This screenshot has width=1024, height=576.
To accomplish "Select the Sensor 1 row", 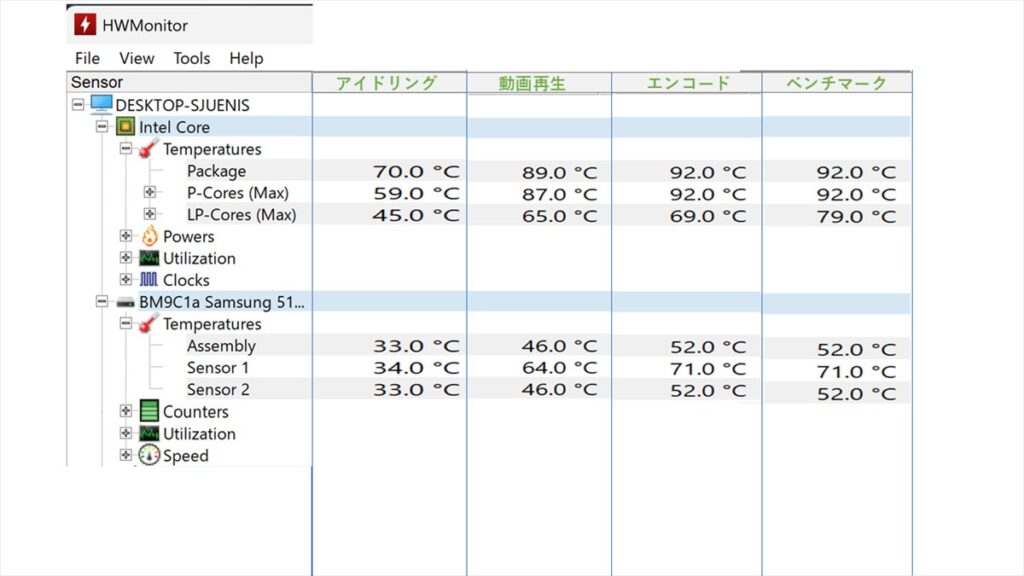I will (217, 368).
